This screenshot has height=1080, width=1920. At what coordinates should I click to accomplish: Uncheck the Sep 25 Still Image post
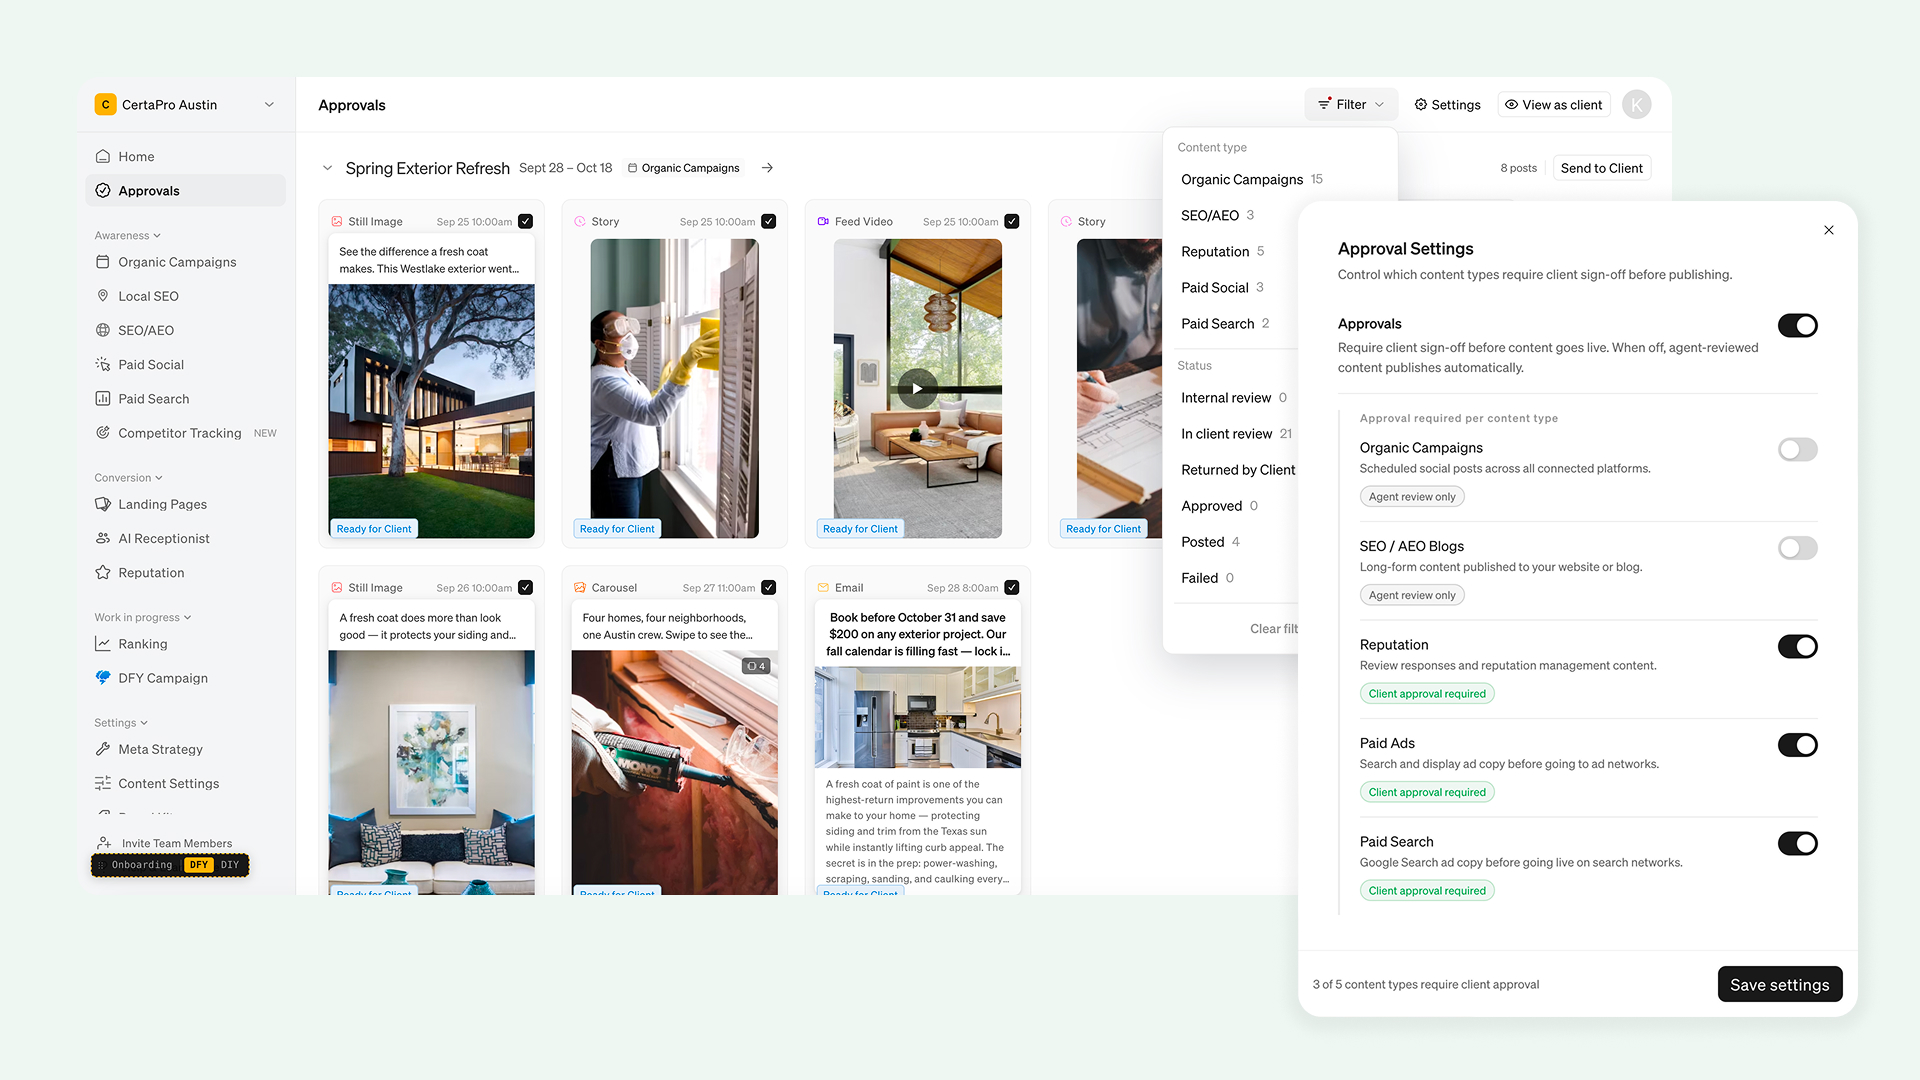525,221
